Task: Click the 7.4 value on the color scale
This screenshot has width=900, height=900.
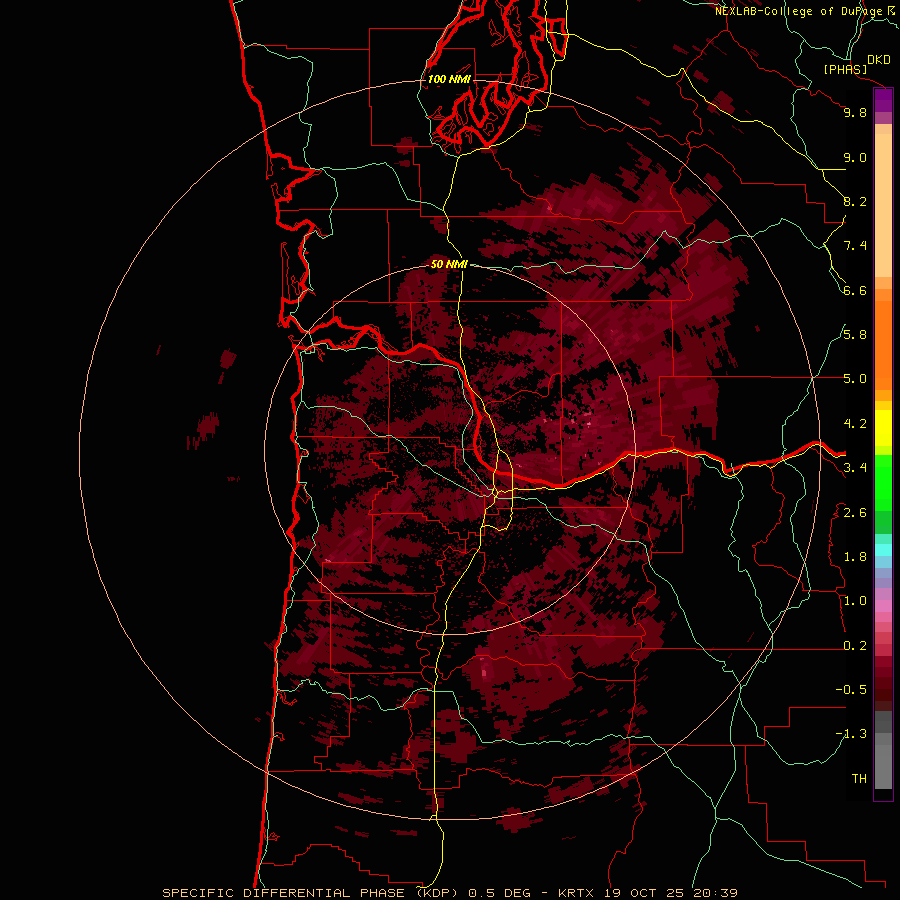Action: [x=855, y=246]
